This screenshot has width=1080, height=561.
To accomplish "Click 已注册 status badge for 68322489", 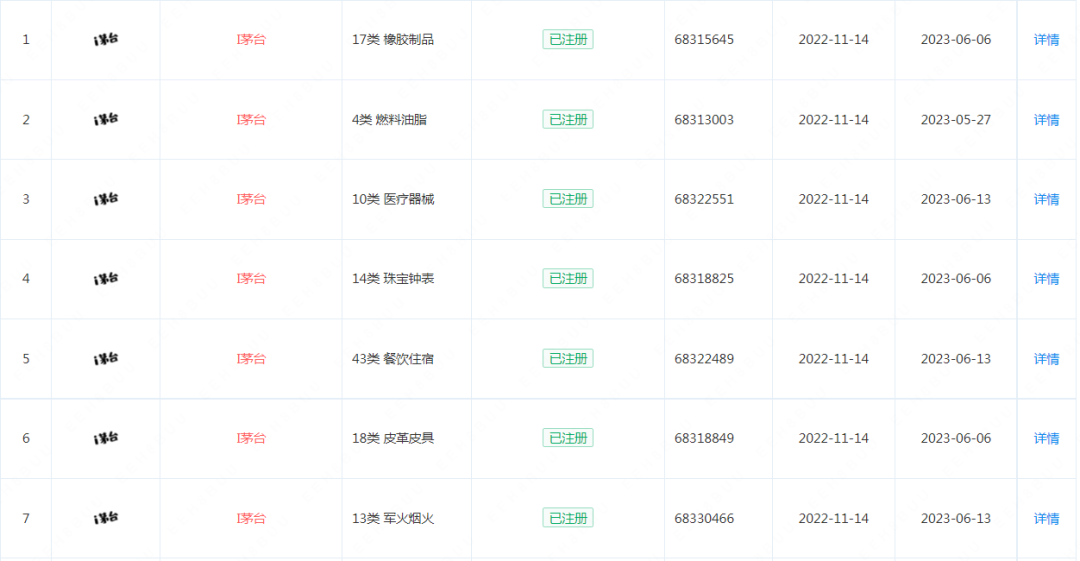I will [x=568, y=358].
